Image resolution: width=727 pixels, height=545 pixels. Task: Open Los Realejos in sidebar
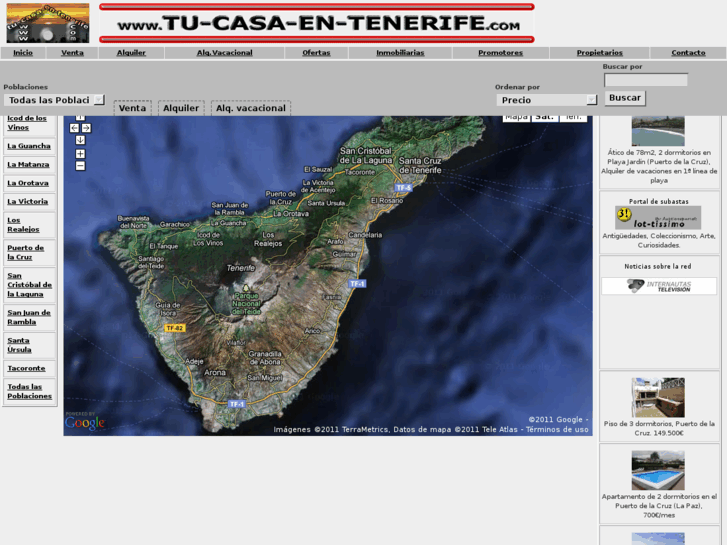pos(23,224)
